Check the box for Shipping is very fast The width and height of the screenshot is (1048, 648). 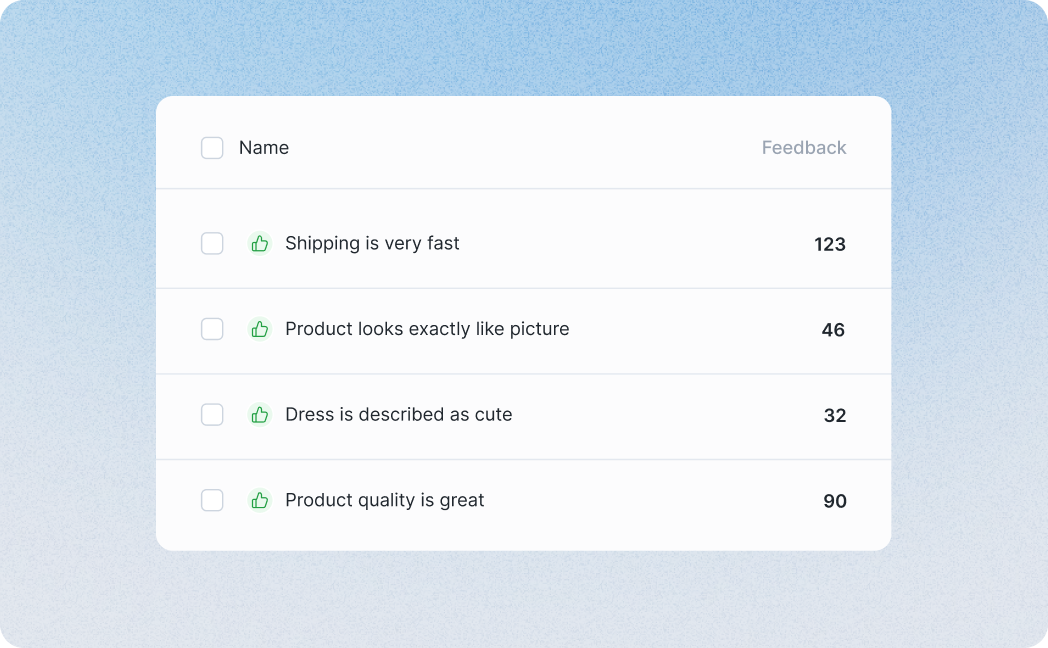click(212, 244)
